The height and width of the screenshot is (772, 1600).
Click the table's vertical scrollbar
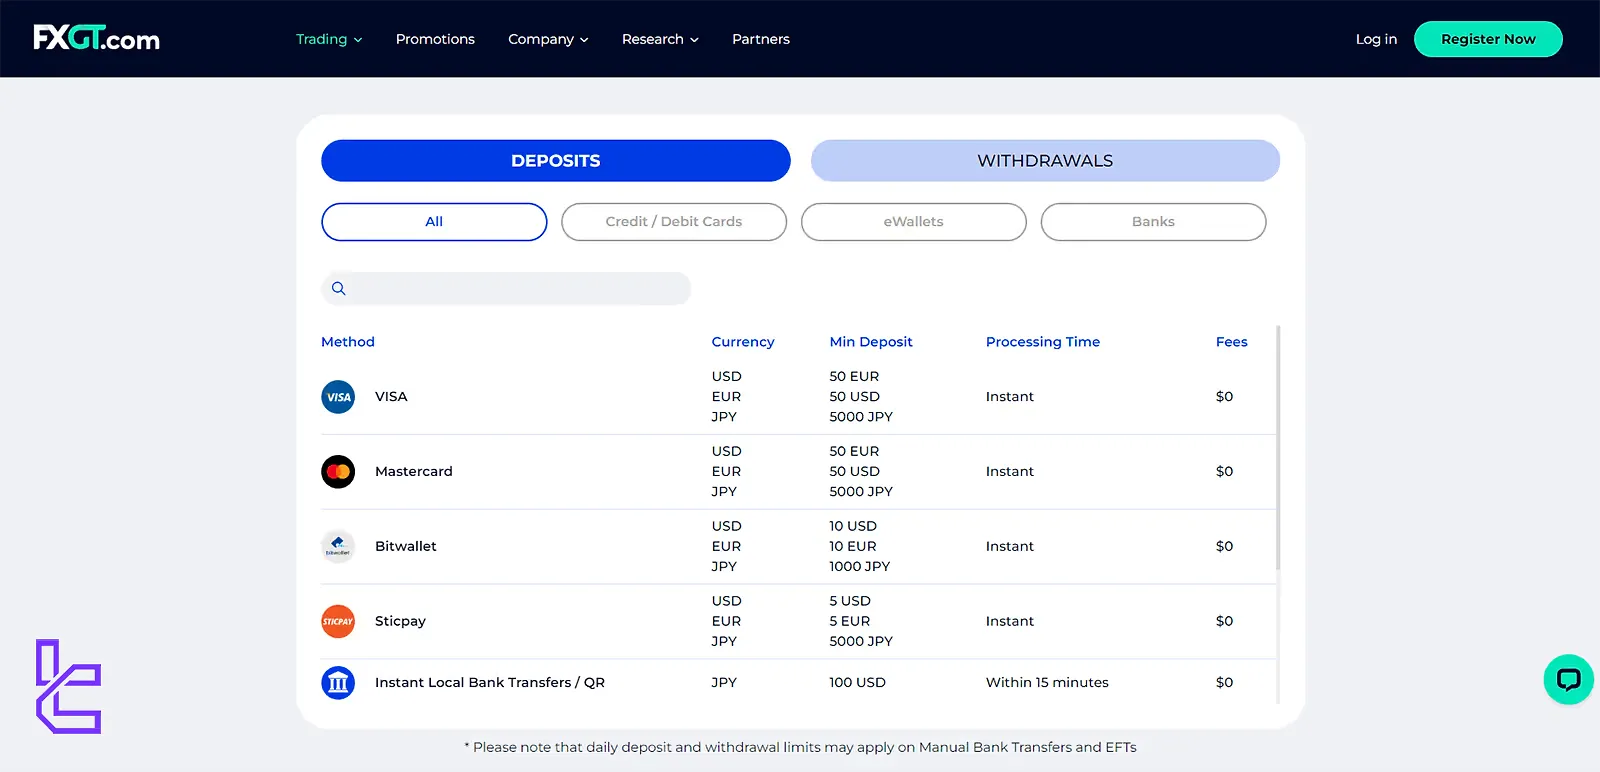(1278, 448)
